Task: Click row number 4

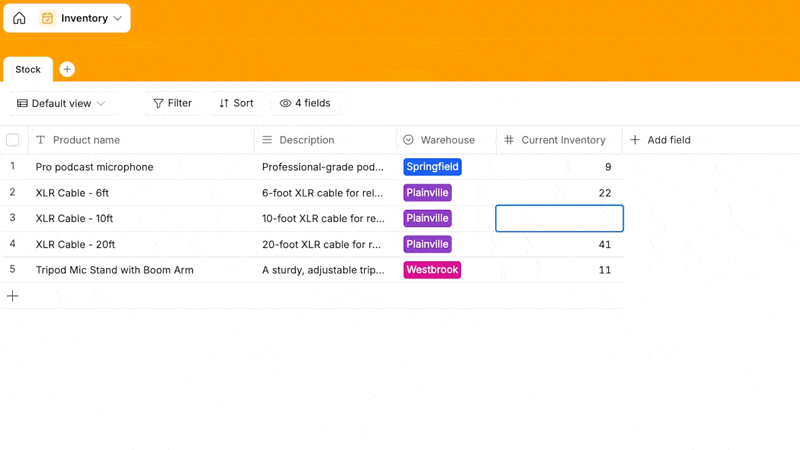Action: point(13,244)
